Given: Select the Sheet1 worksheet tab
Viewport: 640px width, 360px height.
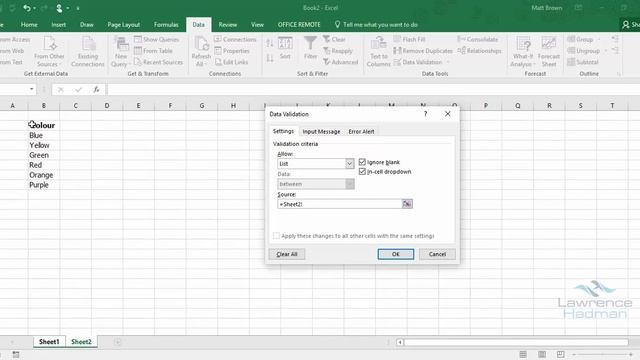Looking at the screenshot, I should (x=49, y=342).
